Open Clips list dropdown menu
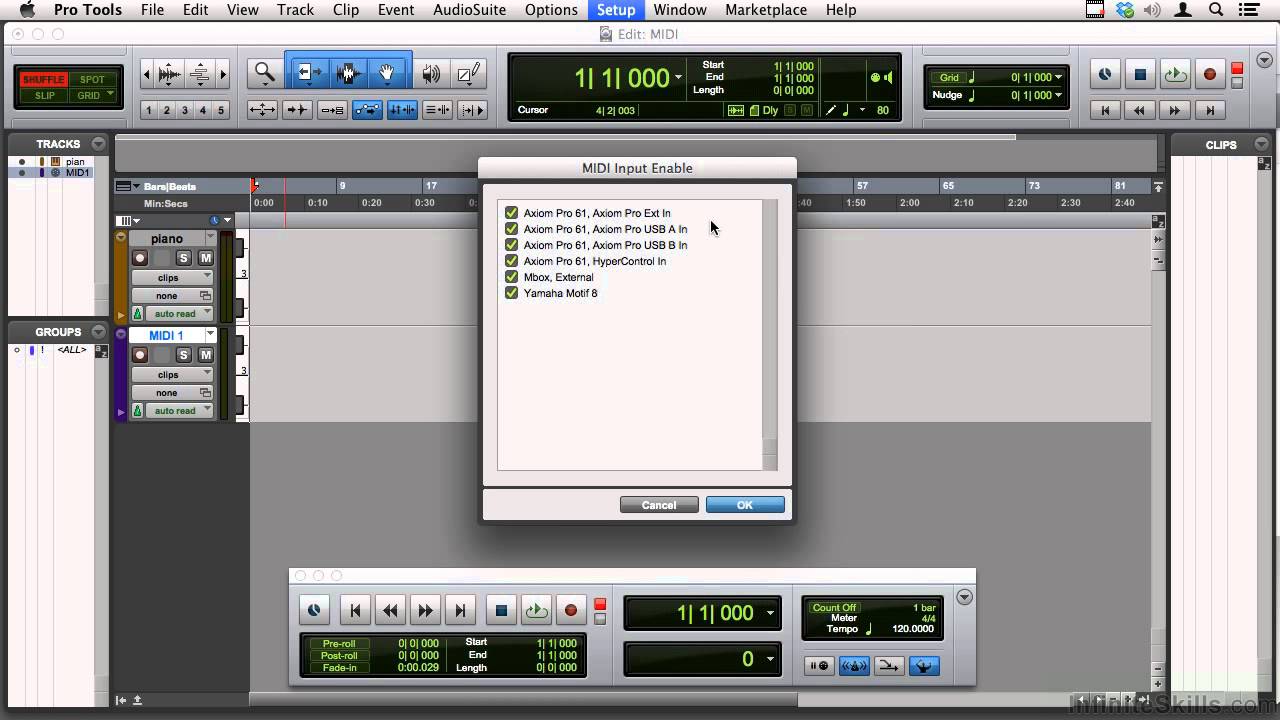 coord(1262,144)
